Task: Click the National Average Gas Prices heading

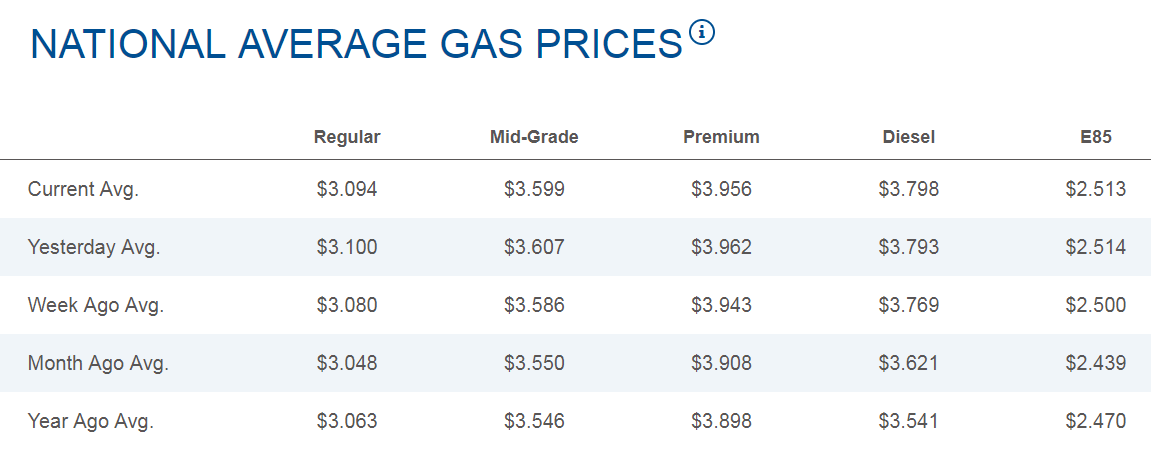Action: (x=355, y=45)
